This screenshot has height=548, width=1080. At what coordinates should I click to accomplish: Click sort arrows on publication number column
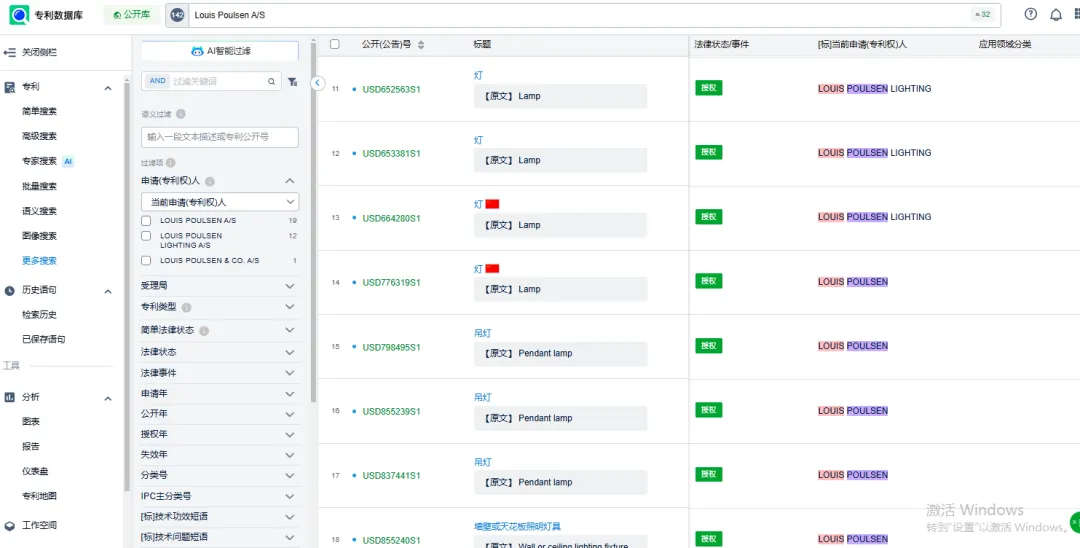[x=421, y=45]
